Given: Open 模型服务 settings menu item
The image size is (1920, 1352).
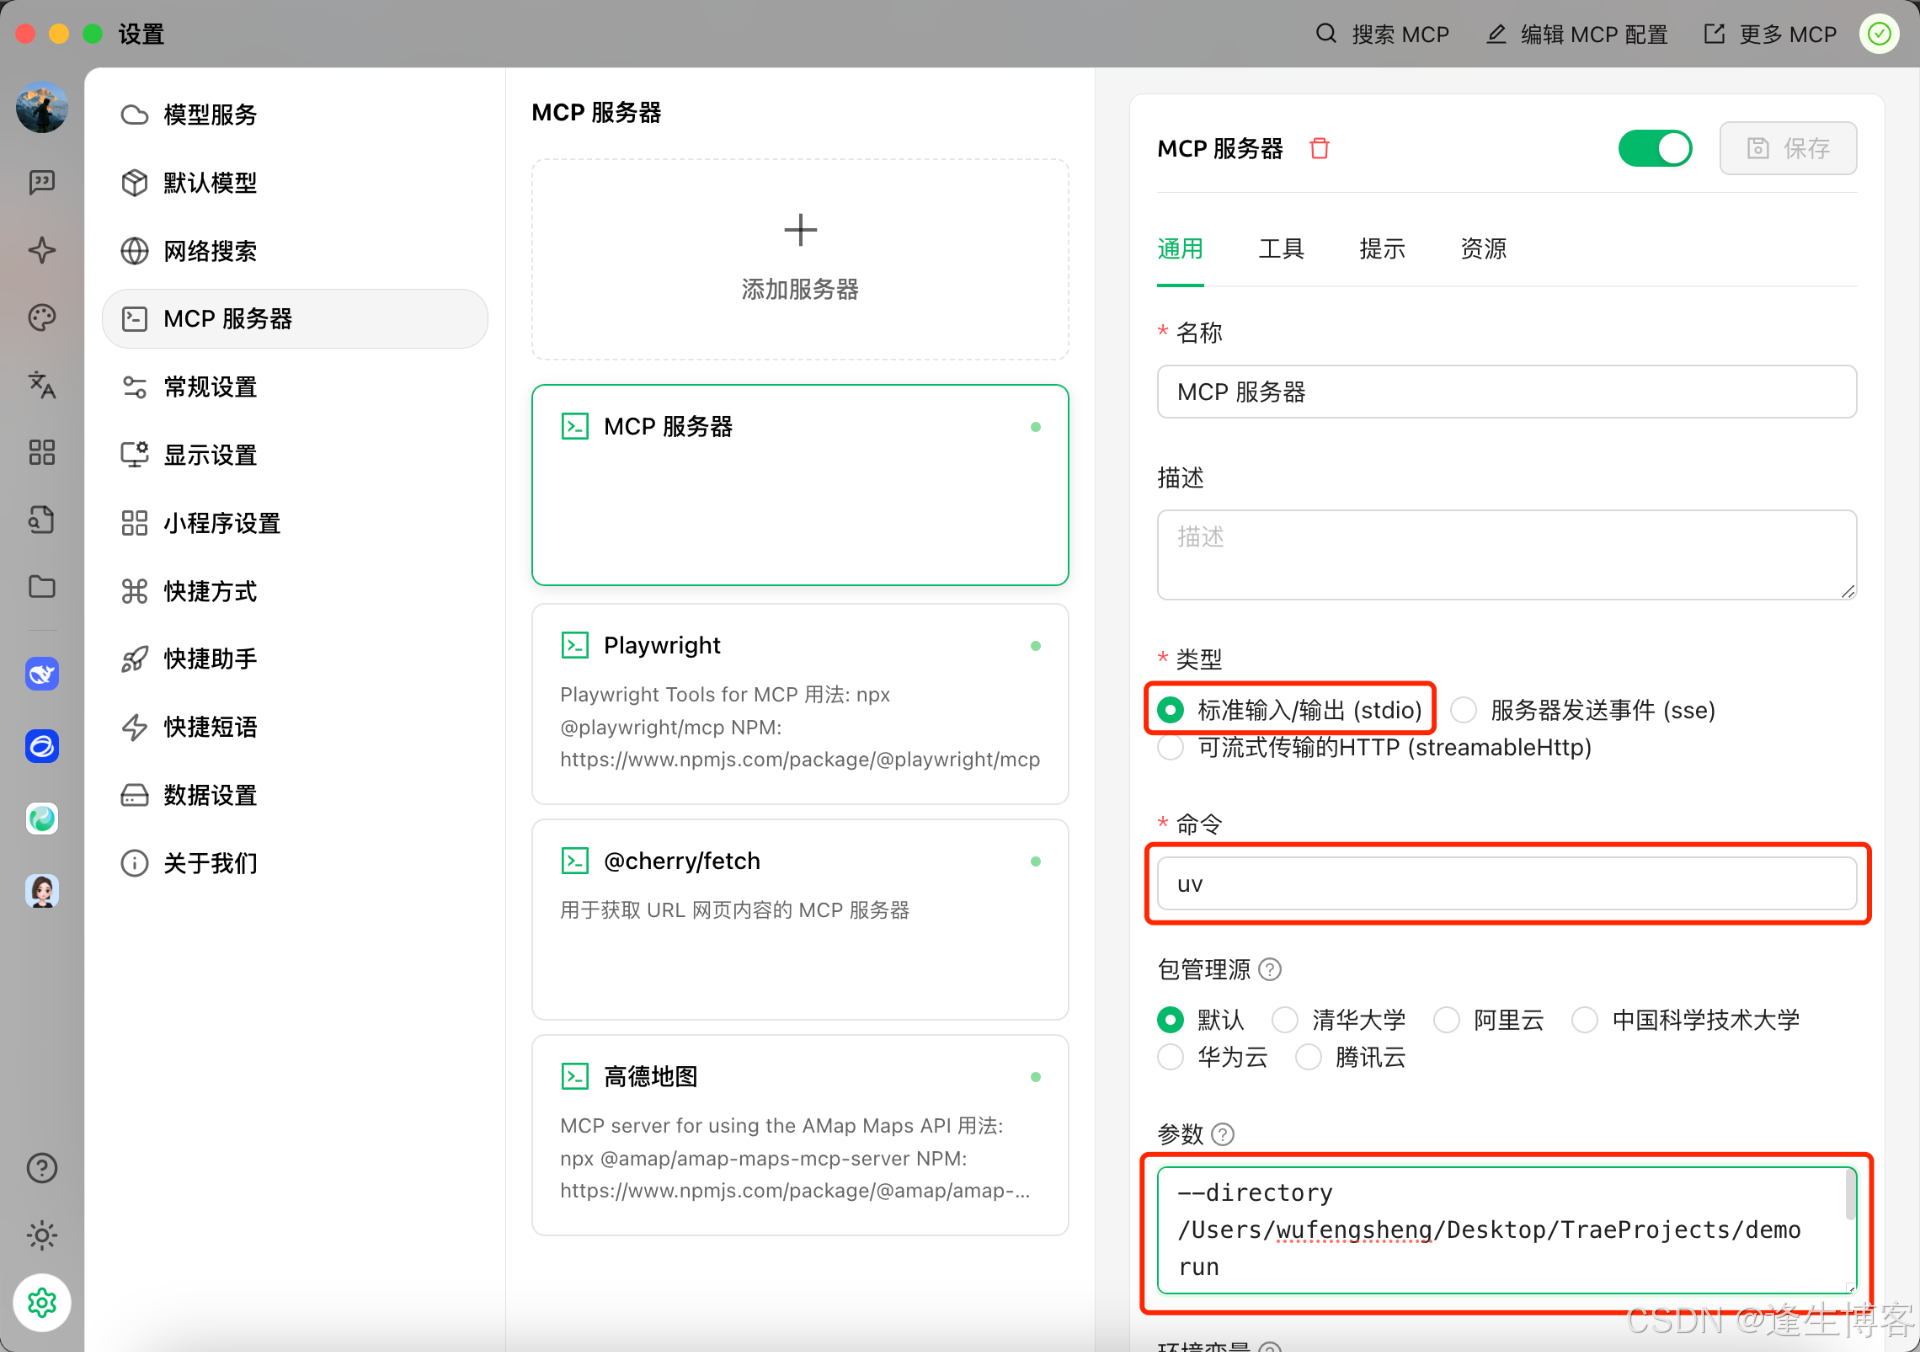Looking at the screenshot, I should tap(210, 115).
